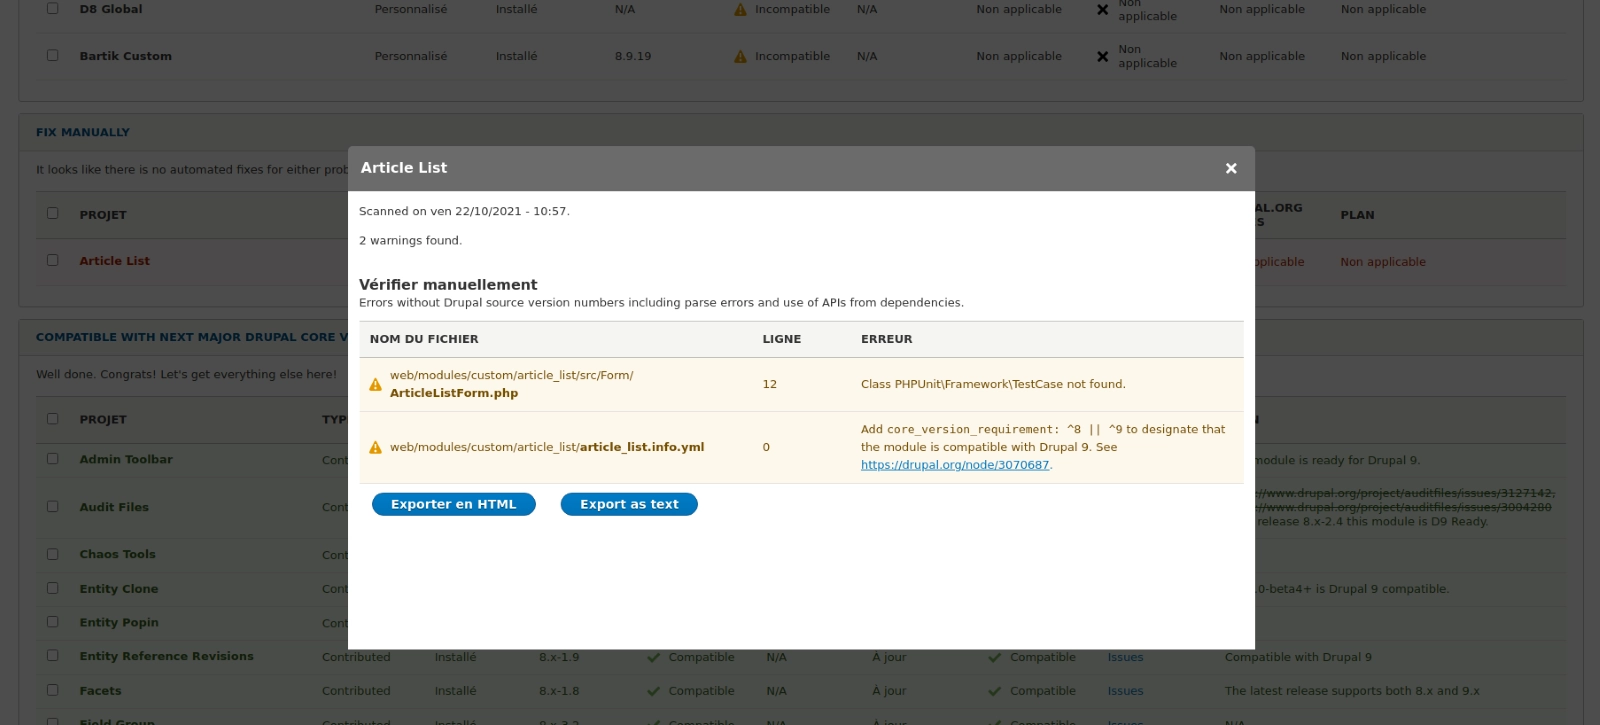1600x725 pixels.
Task: Click Bartik Custom version 8.9.19
Action: click(x=633, y=57)
